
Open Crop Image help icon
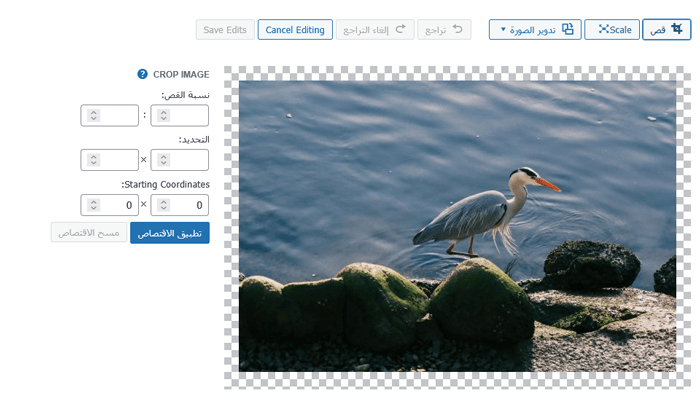(x=143, y=74)
